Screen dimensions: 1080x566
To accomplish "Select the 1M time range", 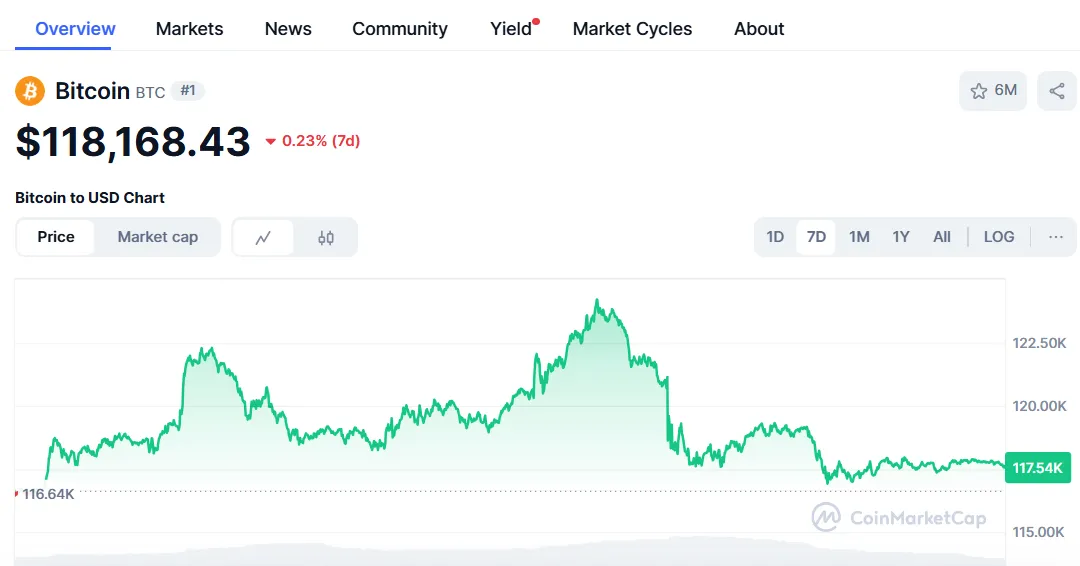I will coord(859,237).
